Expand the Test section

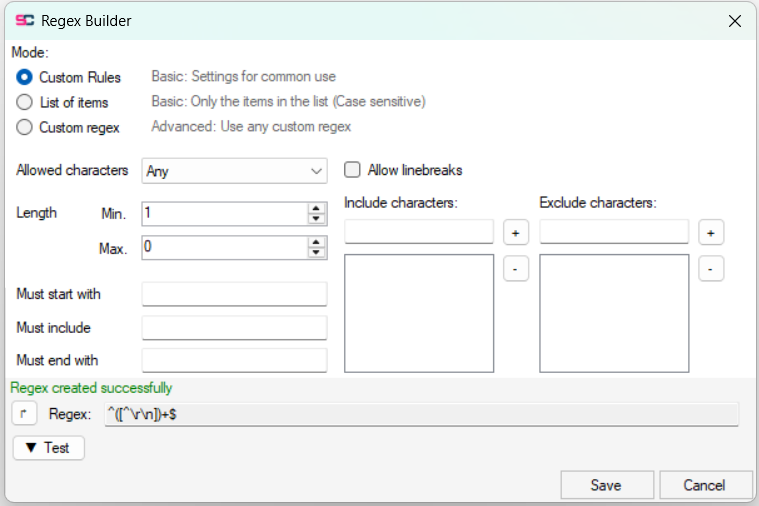(48, 448)
